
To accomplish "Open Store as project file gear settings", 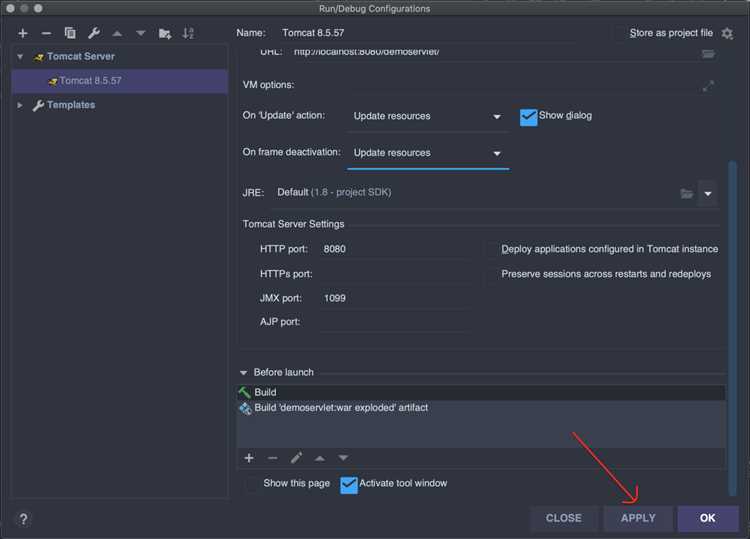I will [x=727, y=33].
